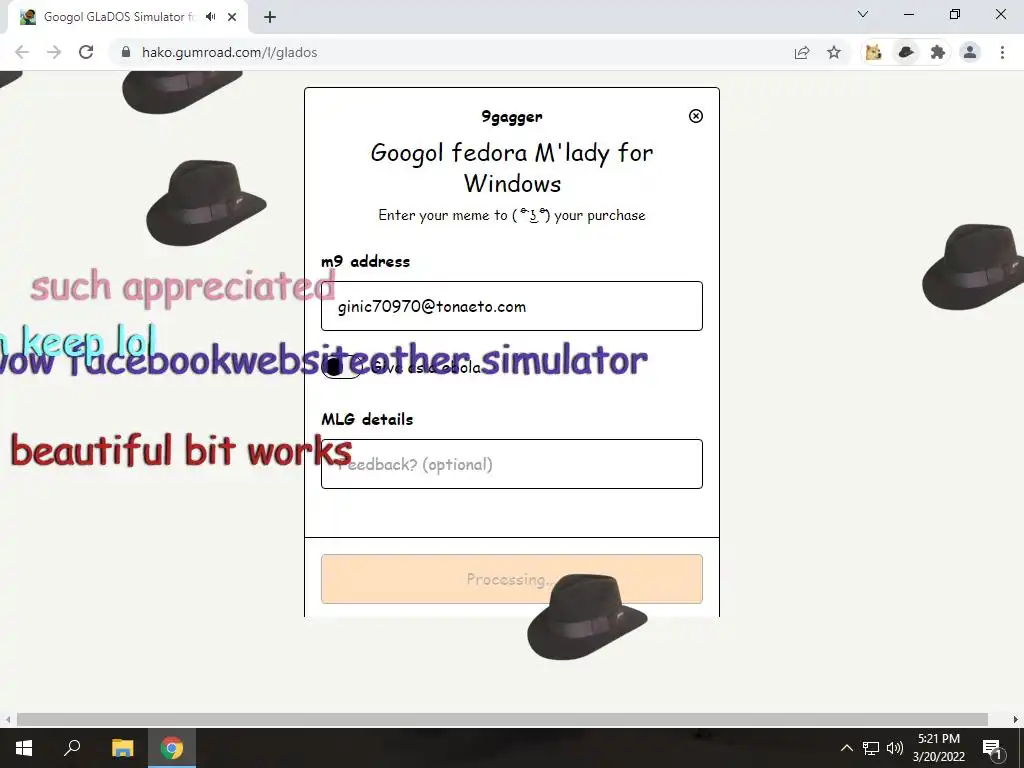
Task: Open the fedora hat extension icon
Action: pyautogui.click(x=906, y=52)
